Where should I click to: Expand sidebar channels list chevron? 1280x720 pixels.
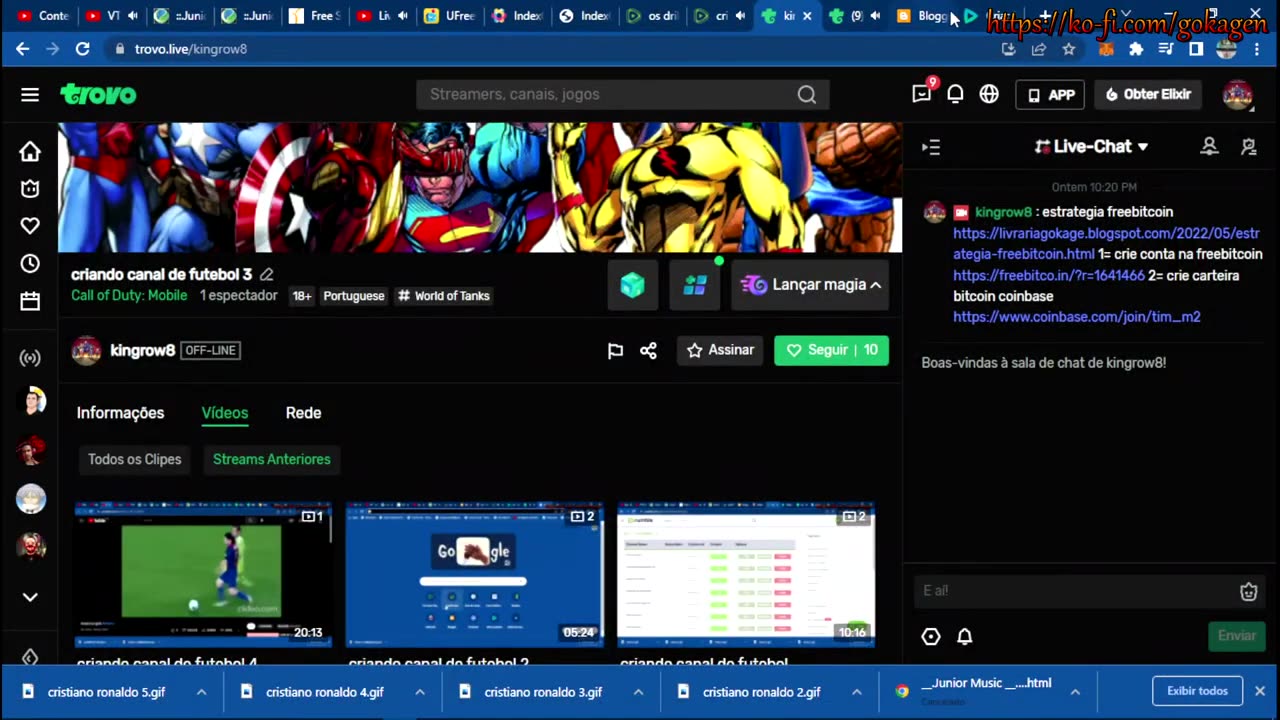(x=30, y=597)
